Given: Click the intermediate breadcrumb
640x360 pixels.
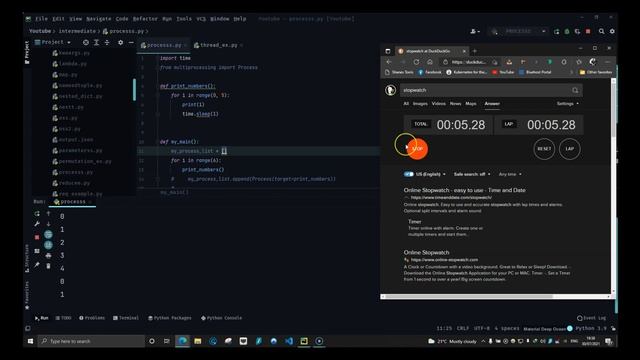Looking at the screenshot, I should point(77,31).
